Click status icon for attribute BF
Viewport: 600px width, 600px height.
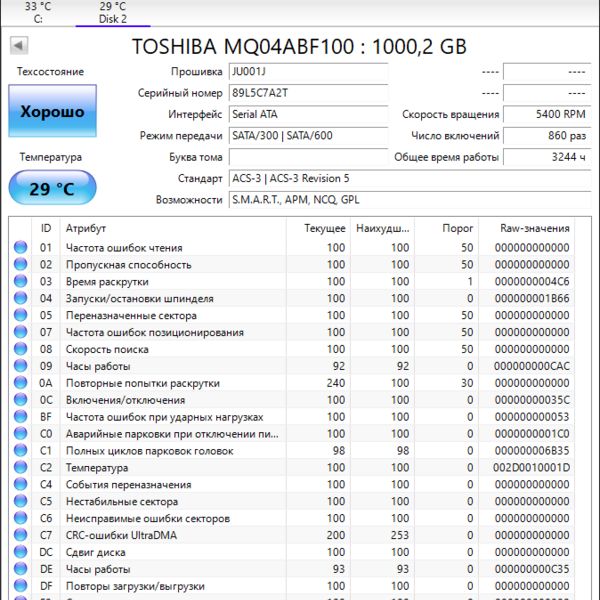coord(21,416)
